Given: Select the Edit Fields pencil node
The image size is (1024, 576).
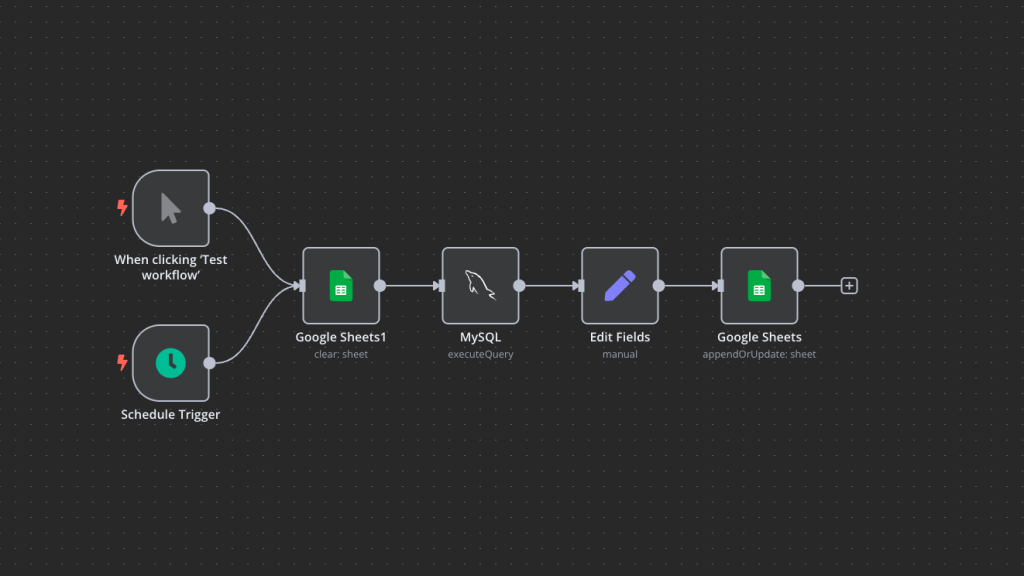Looking at the screenshot, I should [620, 286].
